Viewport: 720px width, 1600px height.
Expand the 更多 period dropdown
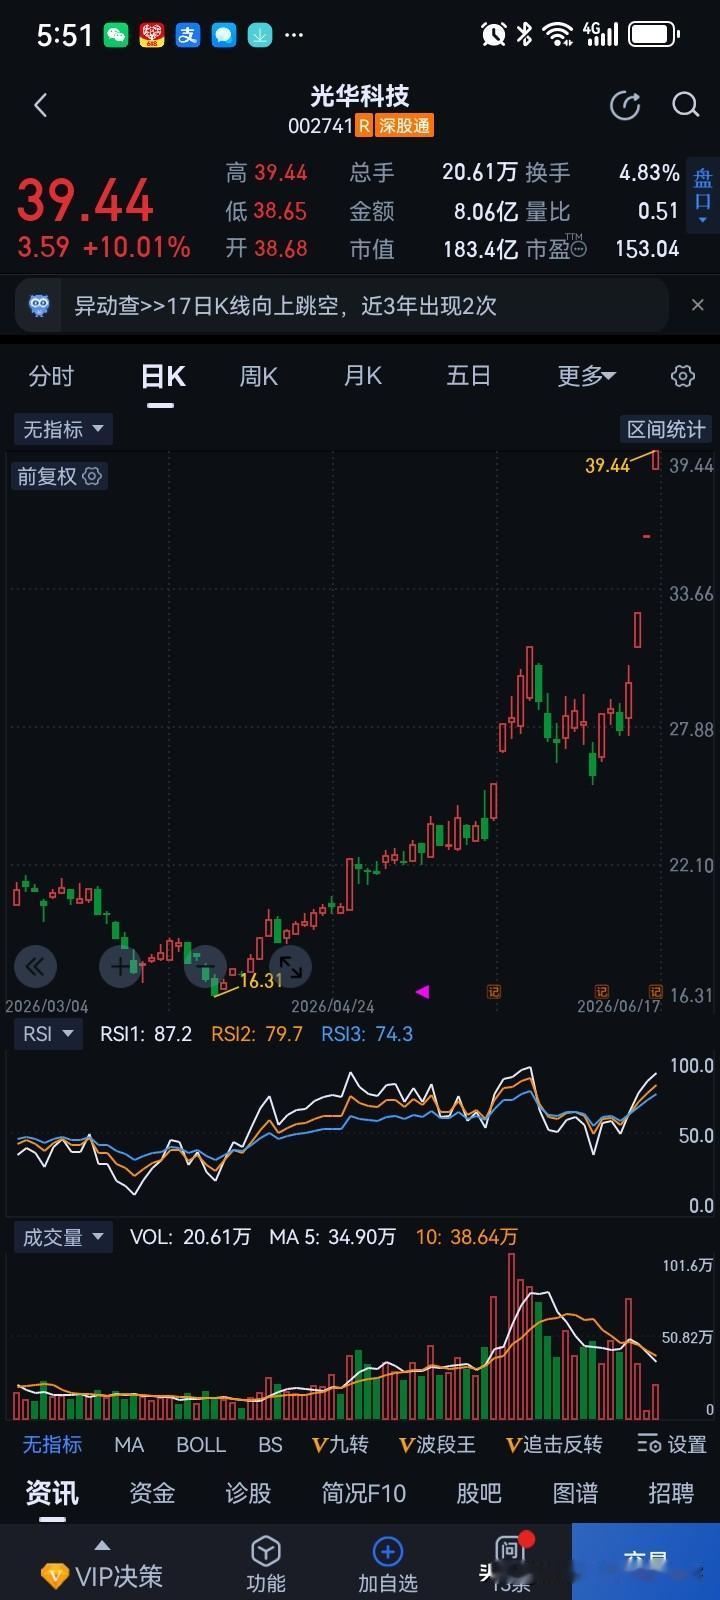[586, 376]
